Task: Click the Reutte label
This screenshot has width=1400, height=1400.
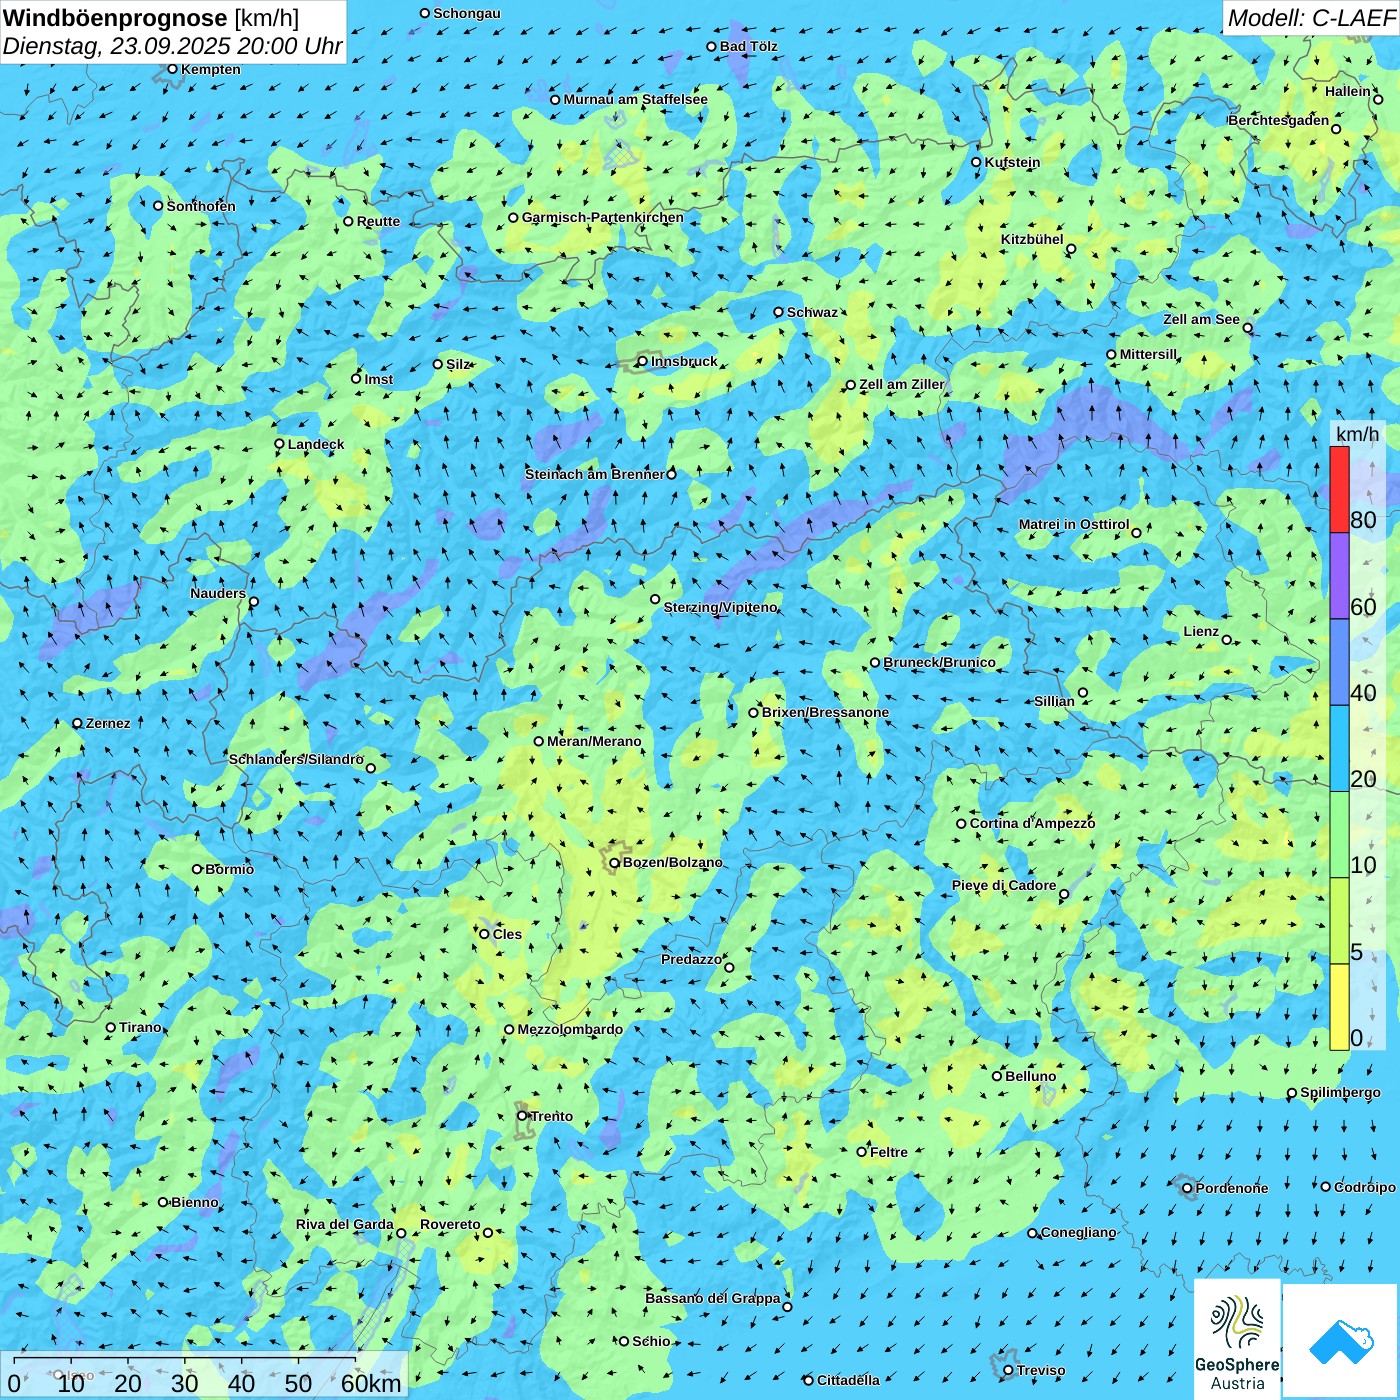Action: pyautogui.click(x=378, y=221)
